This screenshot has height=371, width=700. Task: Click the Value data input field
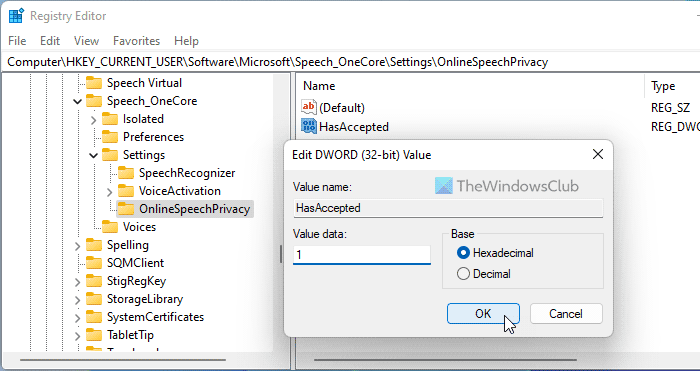click(362, 254)
